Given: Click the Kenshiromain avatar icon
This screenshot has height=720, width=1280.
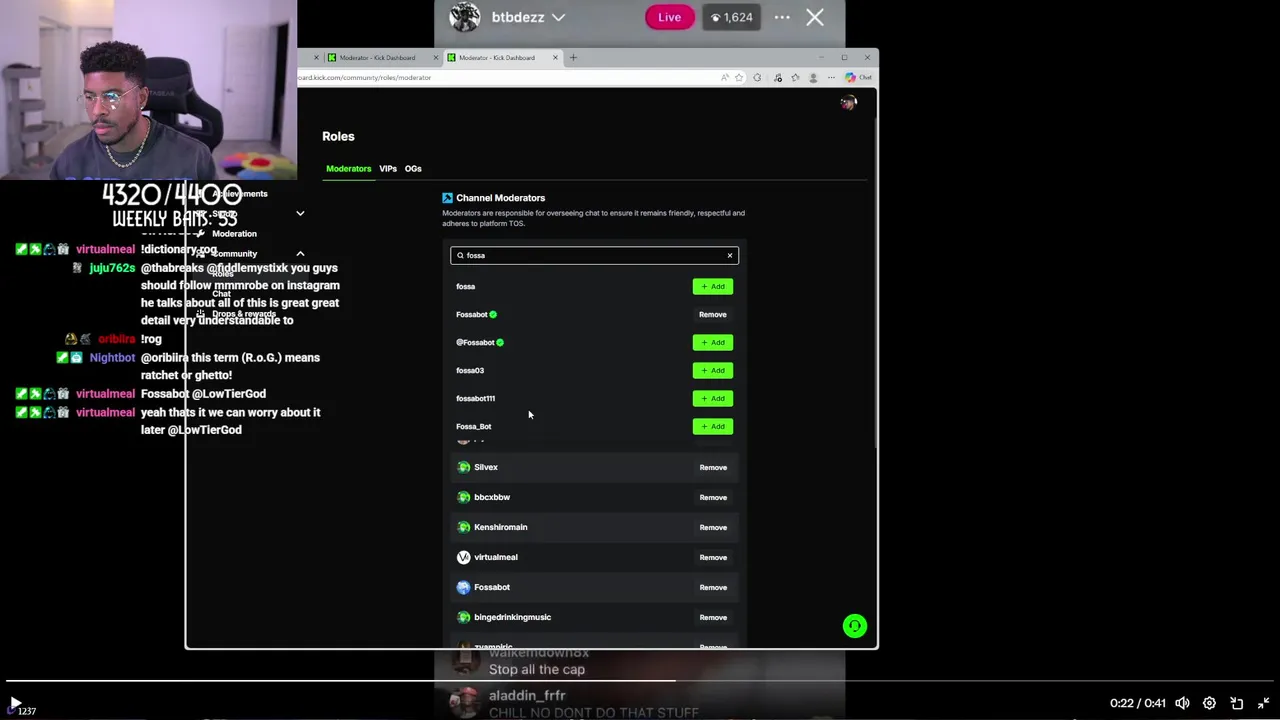Looking at the screenshot, I should [x=464, y=527].
